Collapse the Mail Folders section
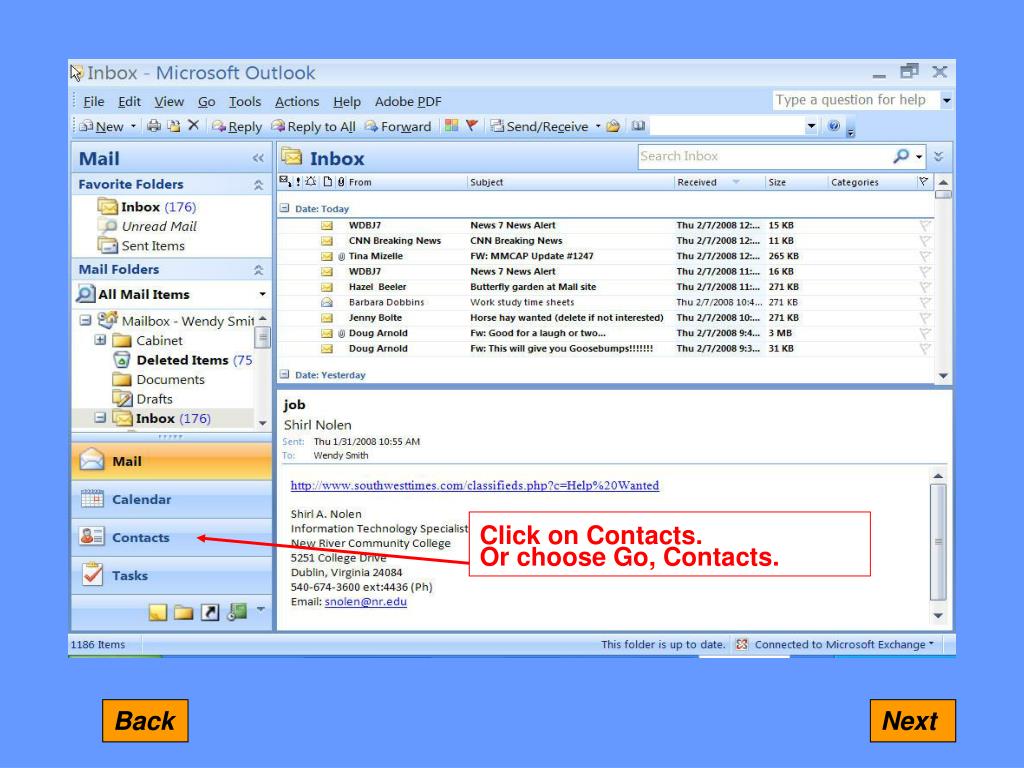Screen dimensions: 1024x768 [x=259, y=270]
